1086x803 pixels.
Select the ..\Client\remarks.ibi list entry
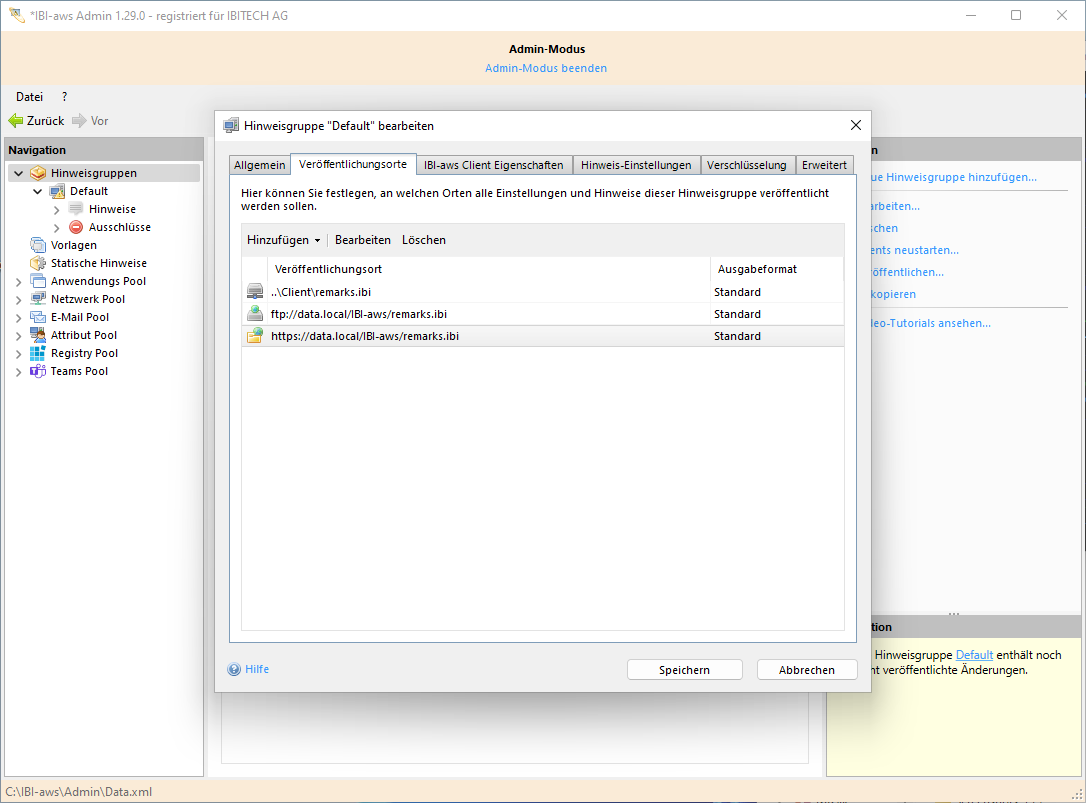[321, 292]
